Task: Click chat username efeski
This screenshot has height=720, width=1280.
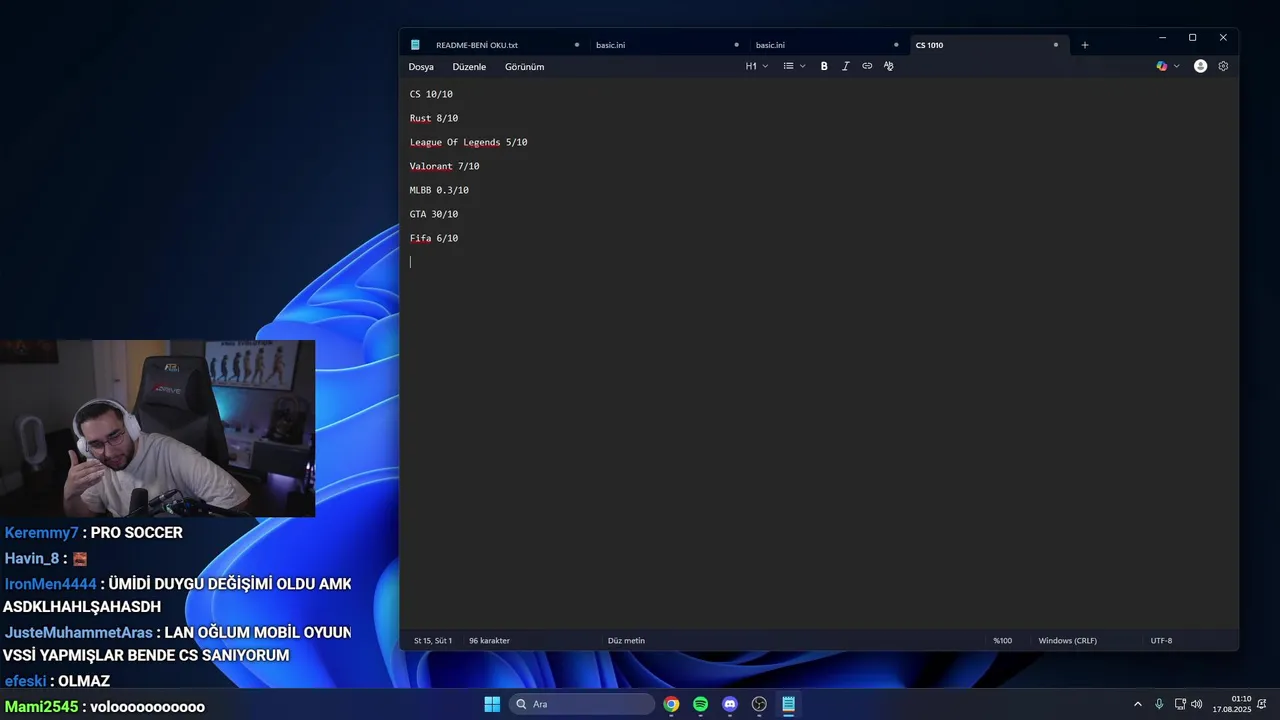Action: pyautogui.click(x=25, y=681)
